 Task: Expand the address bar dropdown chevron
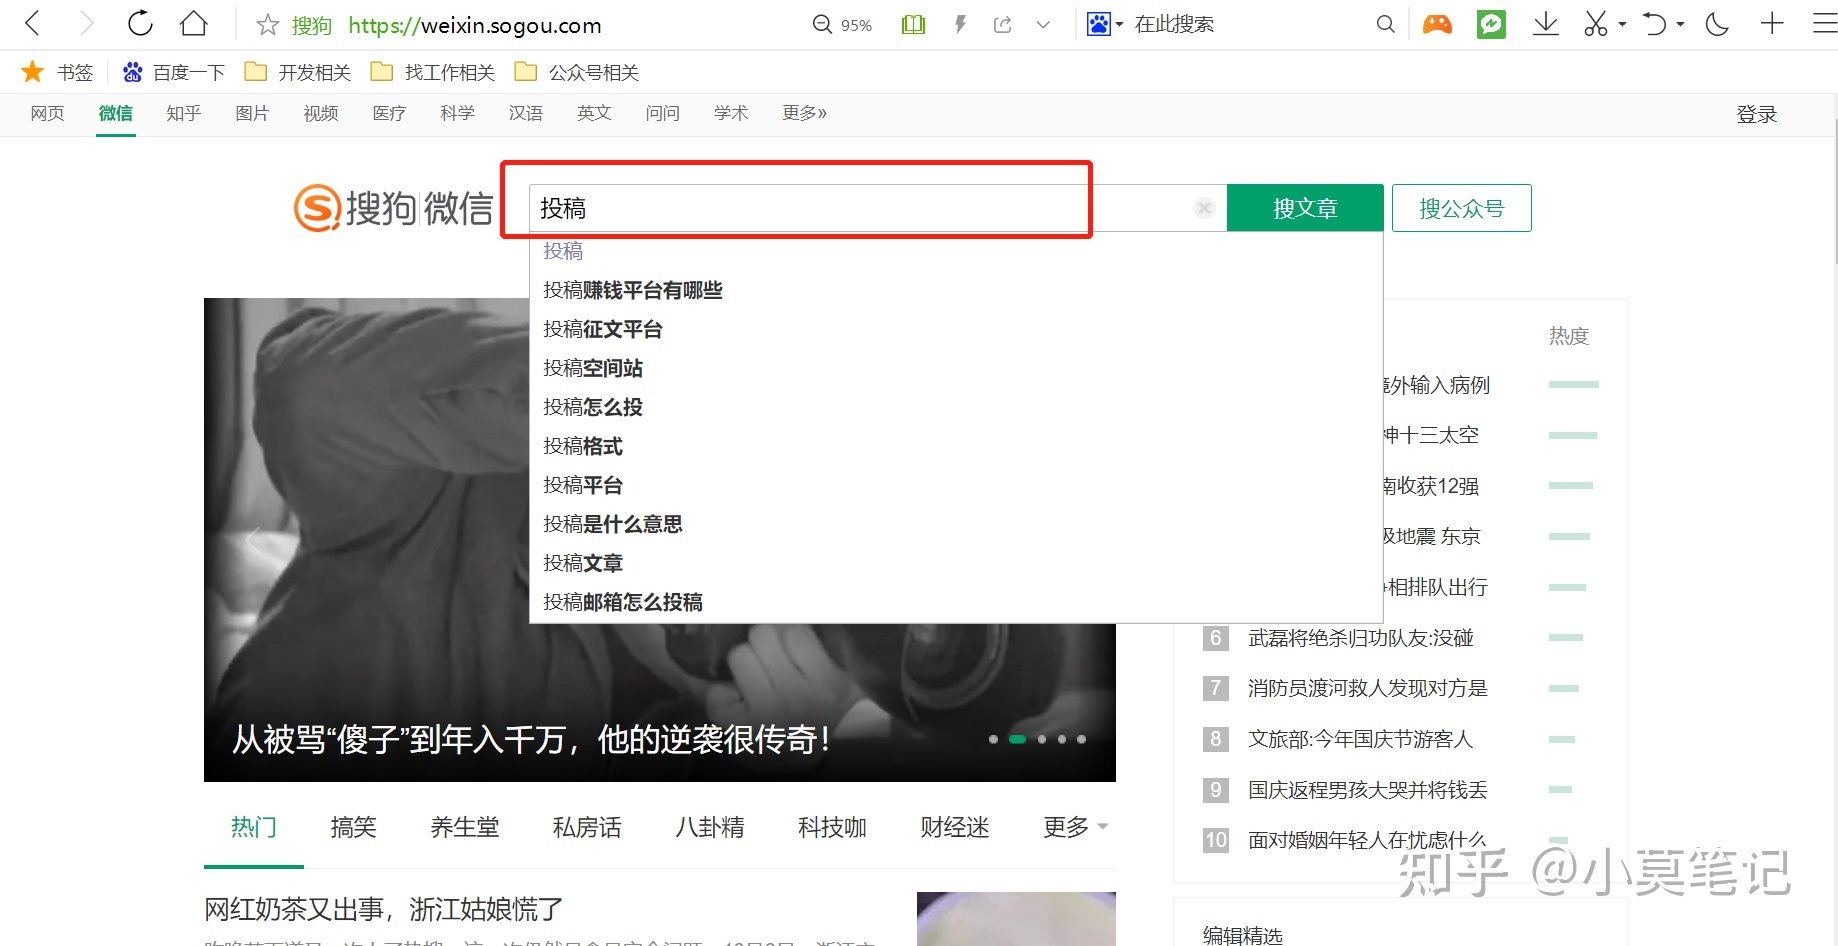pyautogui.click(x=1043, y=24)
